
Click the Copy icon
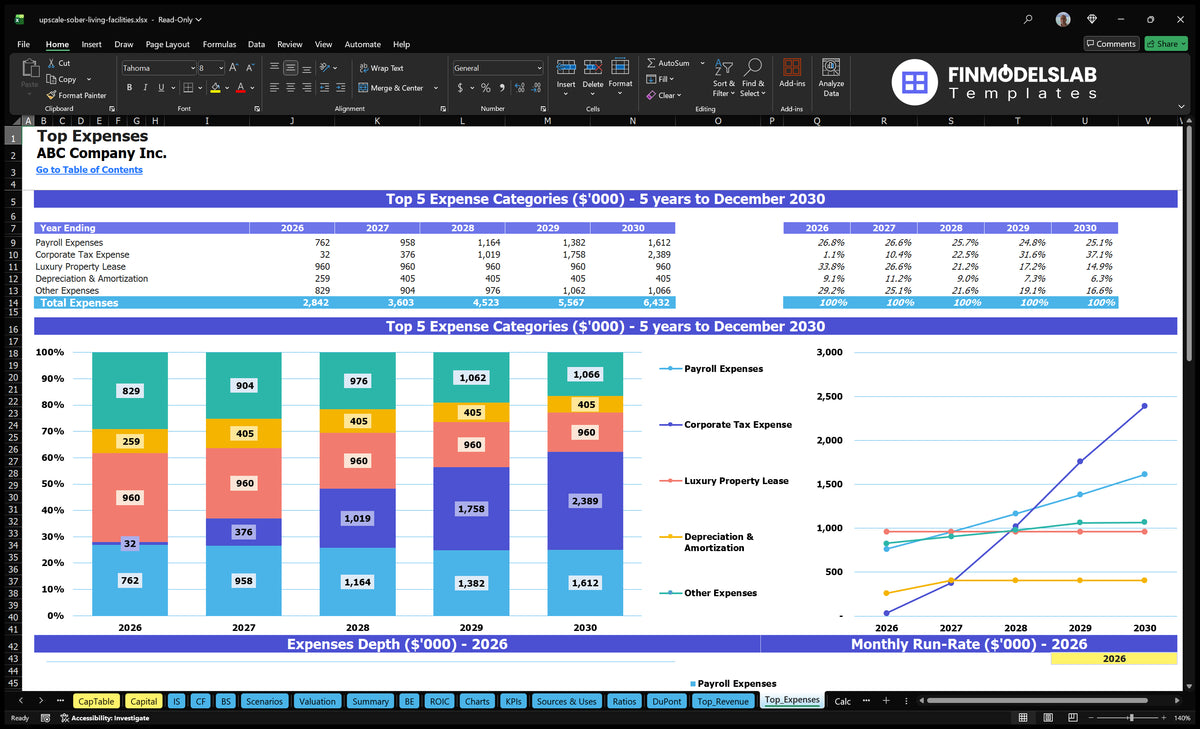pyautogui.click(x=51, y=79)
